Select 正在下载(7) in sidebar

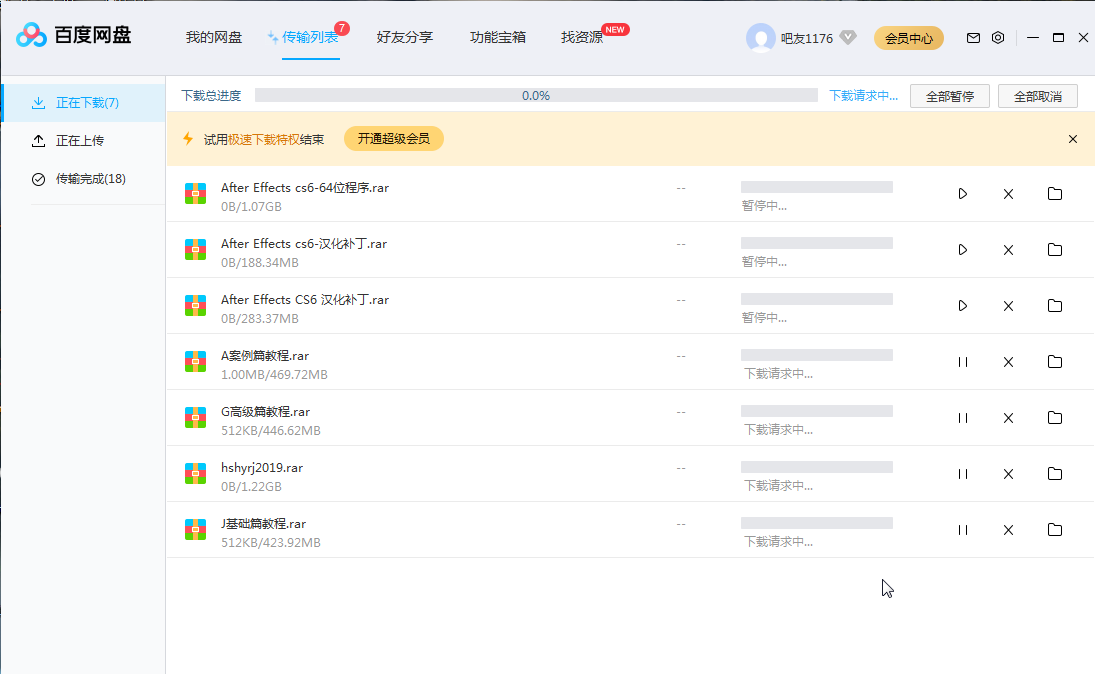pyautogui.click(x=84, y=103)
